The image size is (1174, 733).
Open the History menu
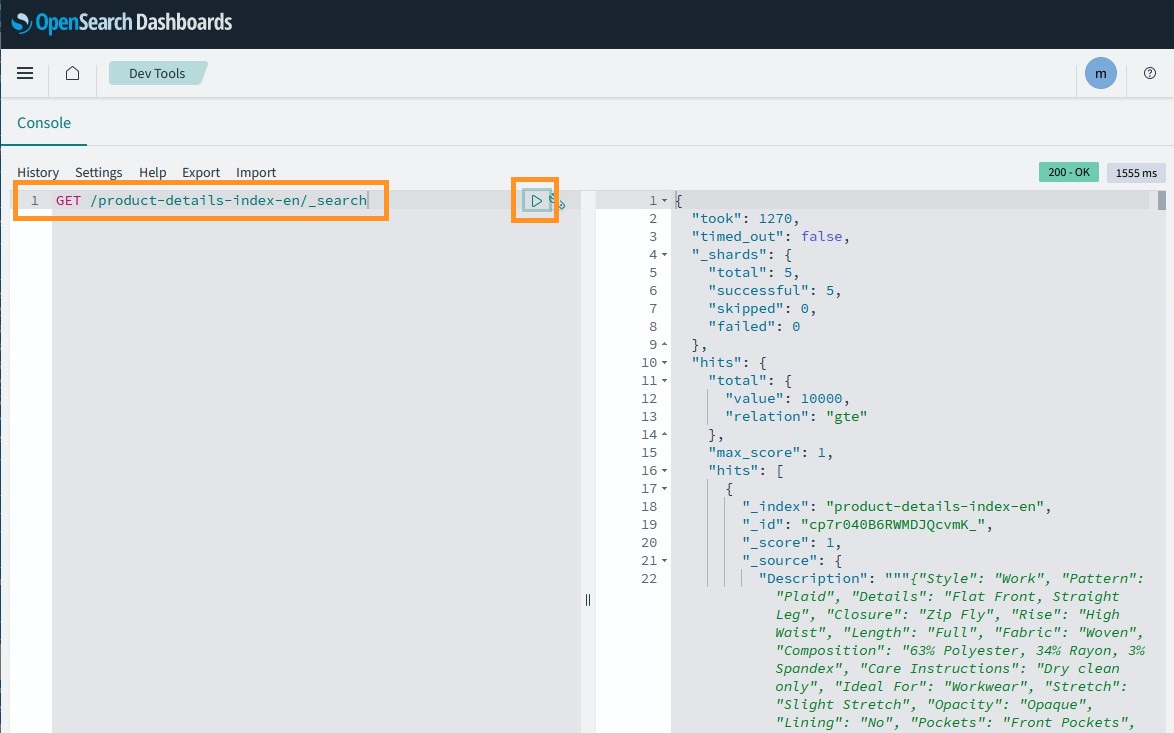coord(38,172)
